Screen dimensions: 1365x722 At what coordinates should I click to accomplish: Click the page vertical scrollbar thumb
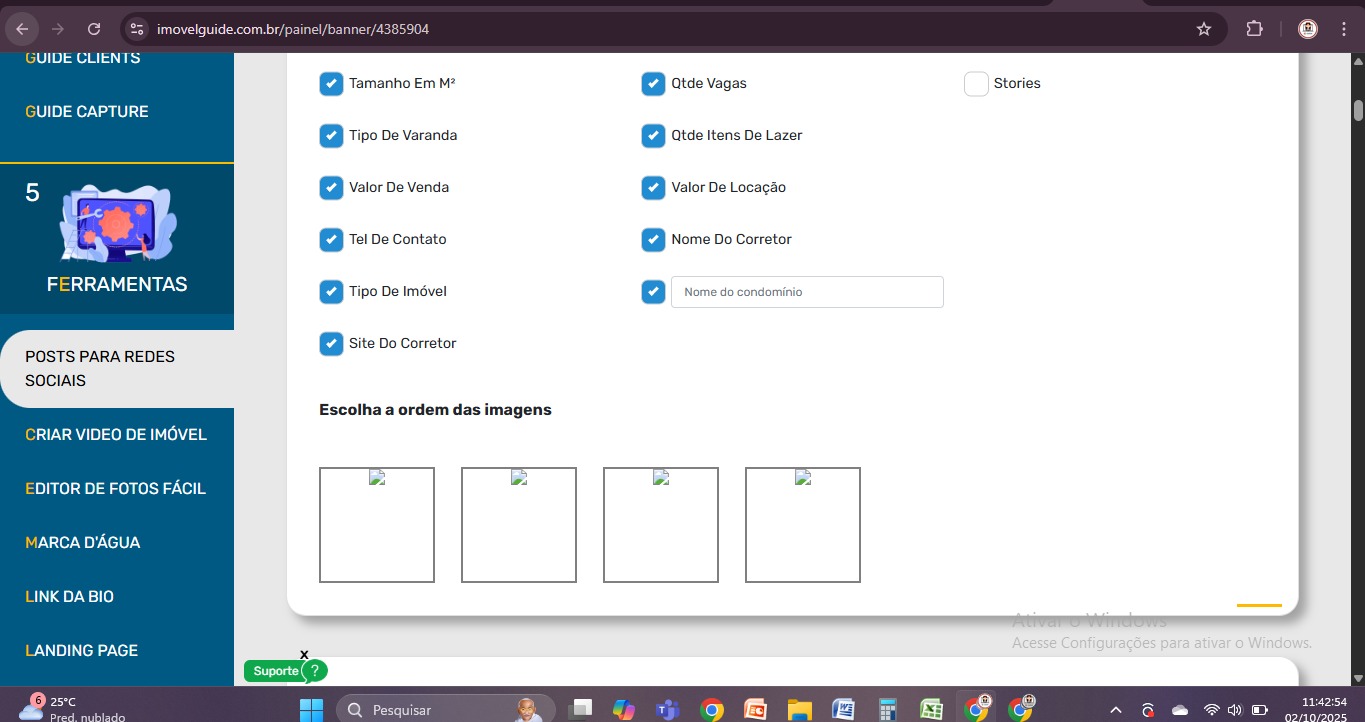pyautogui.click(x=1358, y=110)
